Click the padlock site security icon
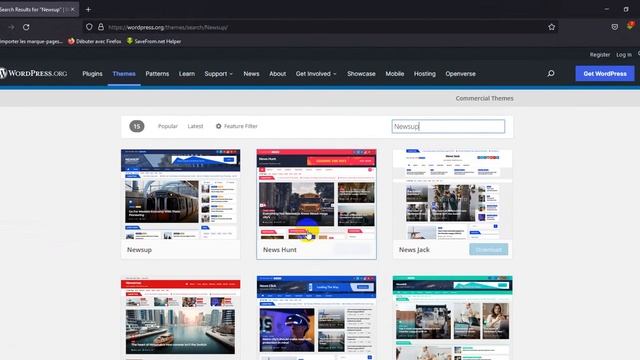This screenshot has height=360, width=640. (x=100, y=27)
